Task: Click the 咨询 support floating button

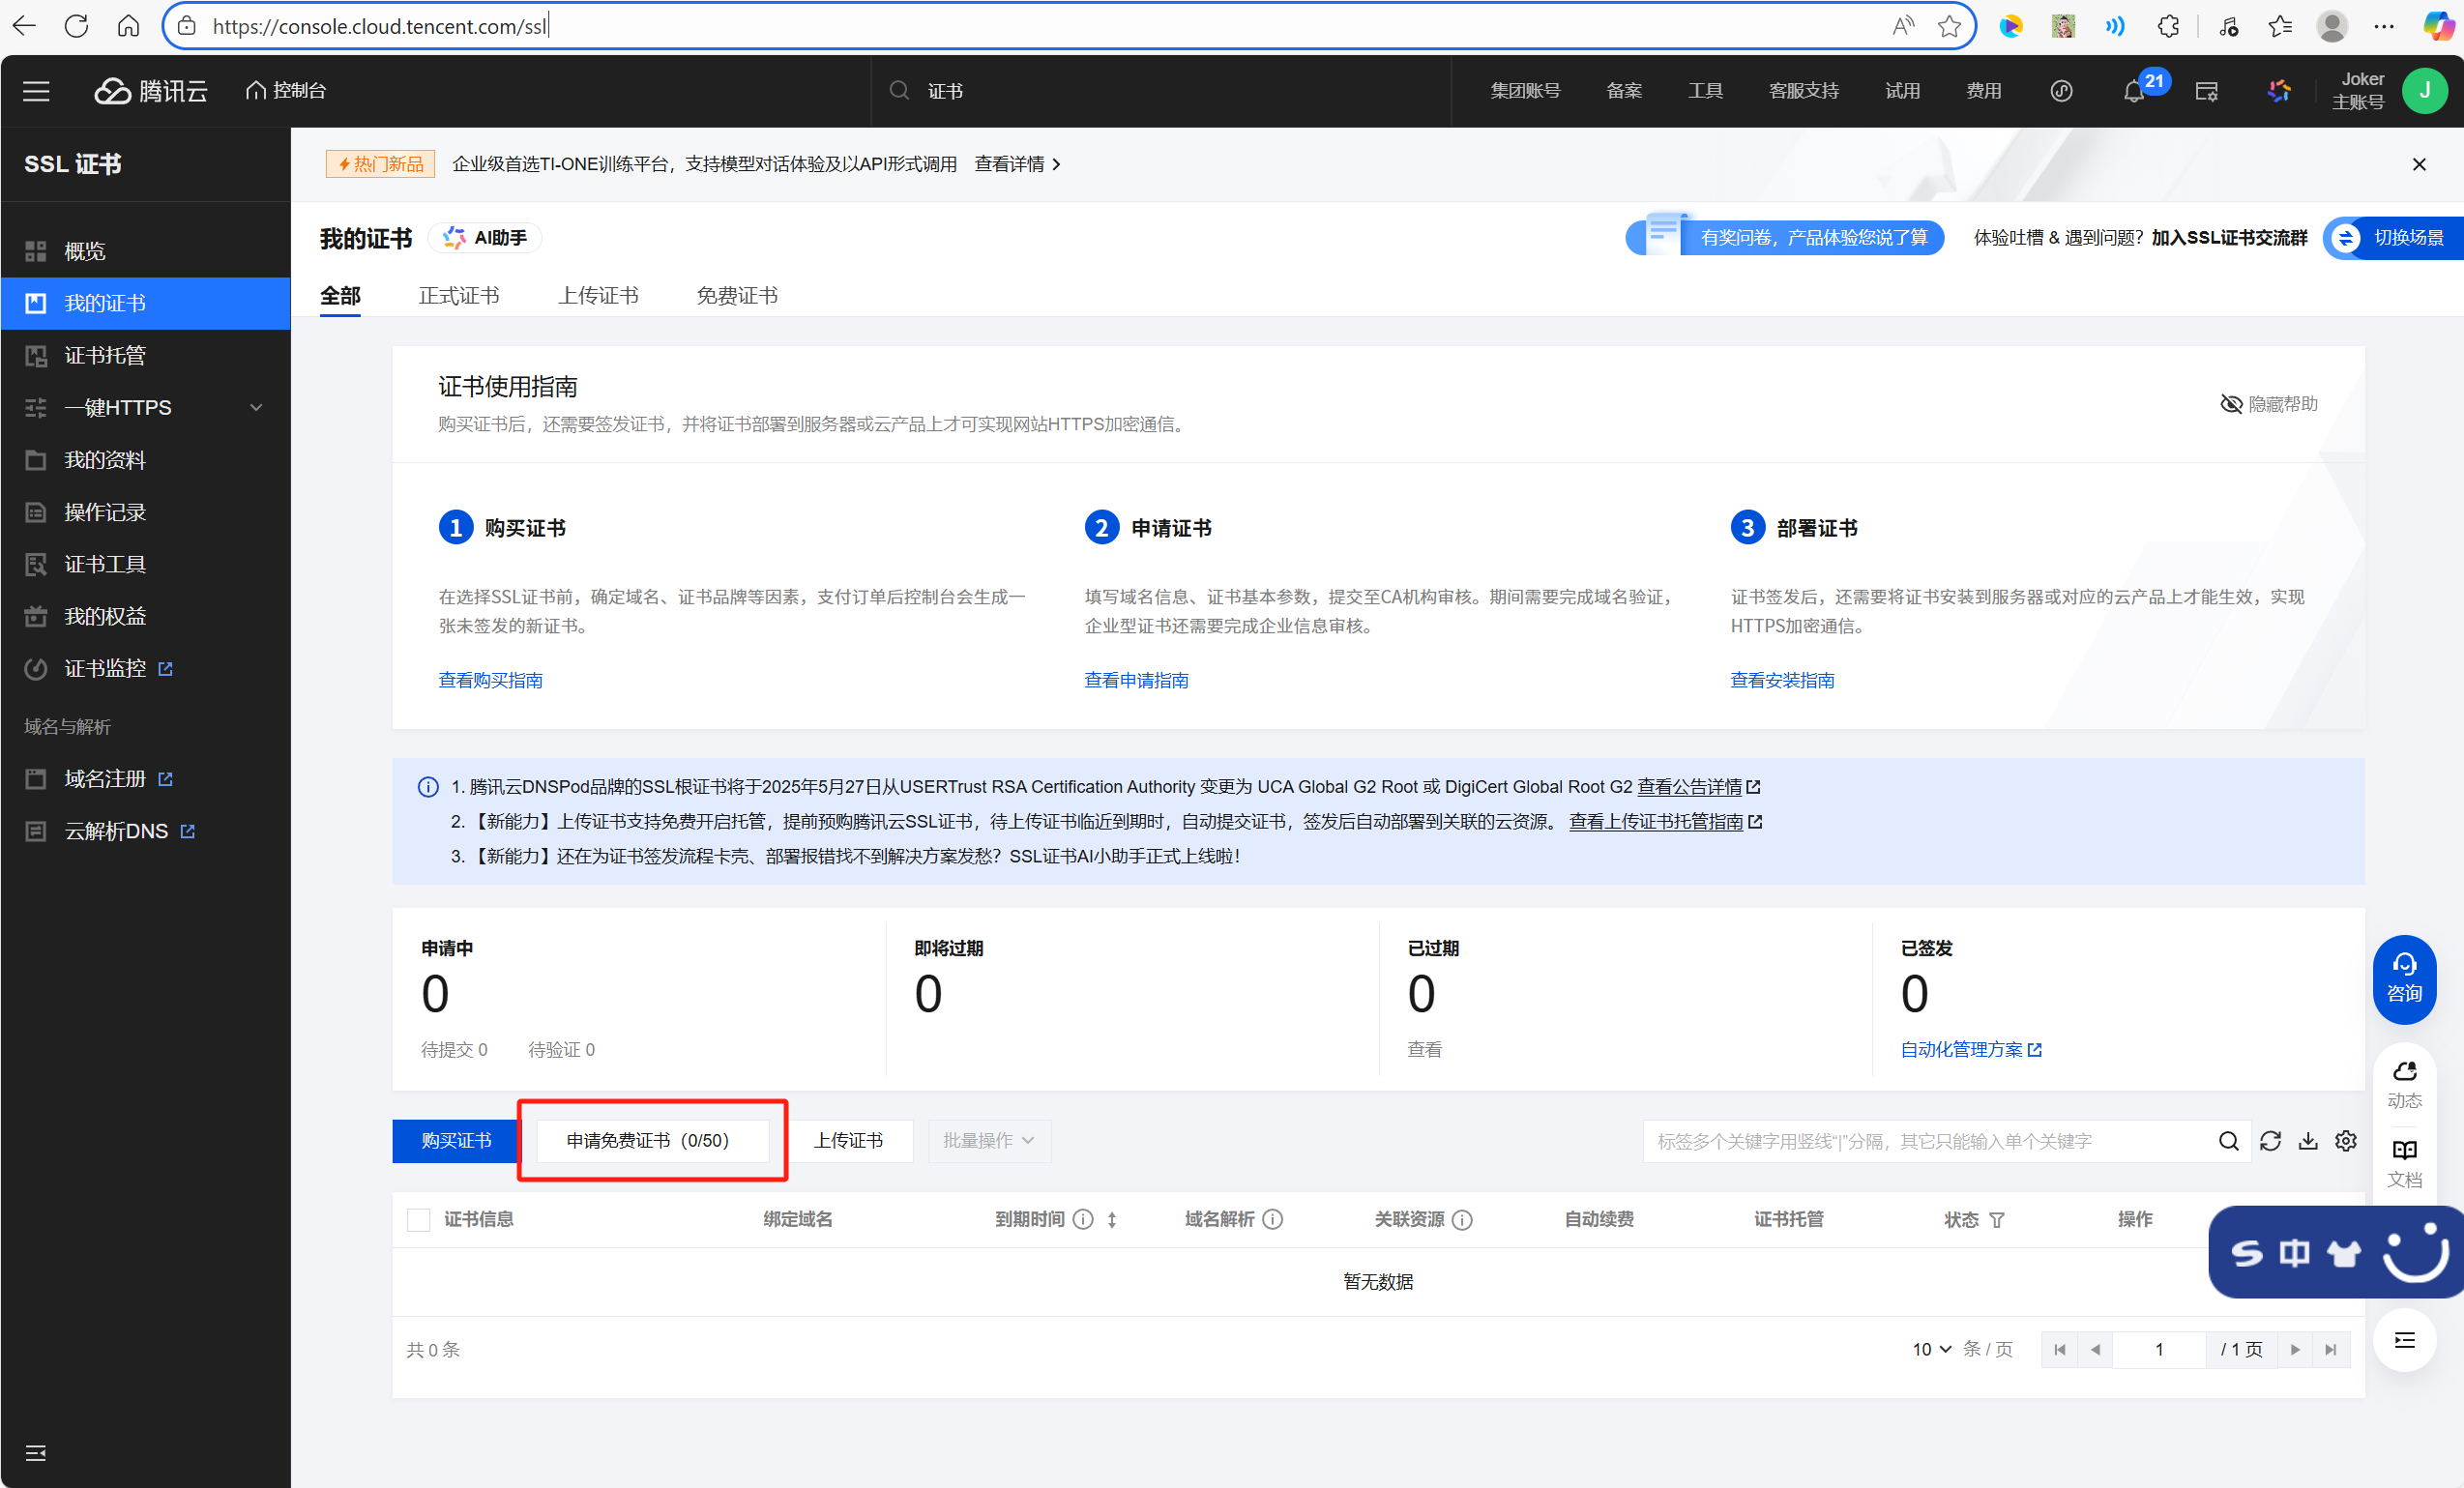Action: coord(2404,979)
